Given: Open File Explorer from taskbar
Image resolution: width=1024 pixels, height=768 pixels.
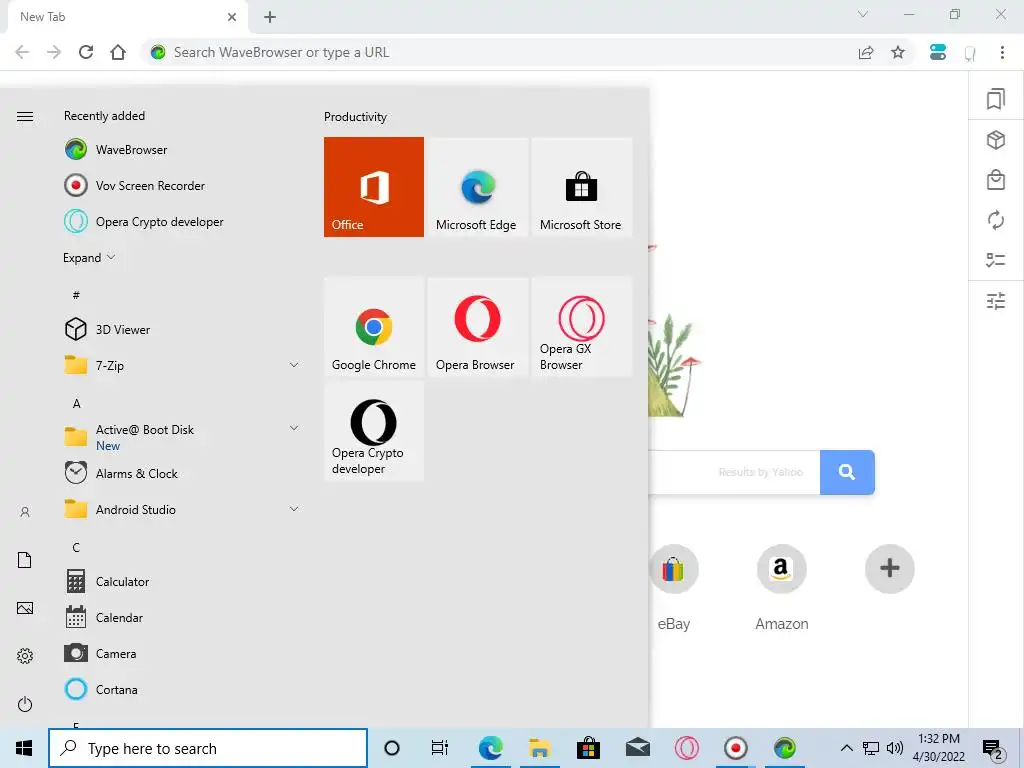Looking at the screenshot, I should (539, 748).
